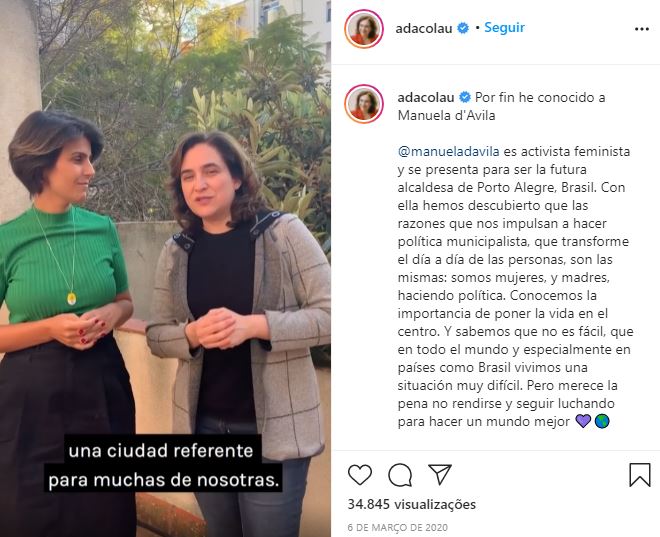Viewport: 660px width, 537px height.
Task: Click the purple heart emoji in caption
Action: 583,421
